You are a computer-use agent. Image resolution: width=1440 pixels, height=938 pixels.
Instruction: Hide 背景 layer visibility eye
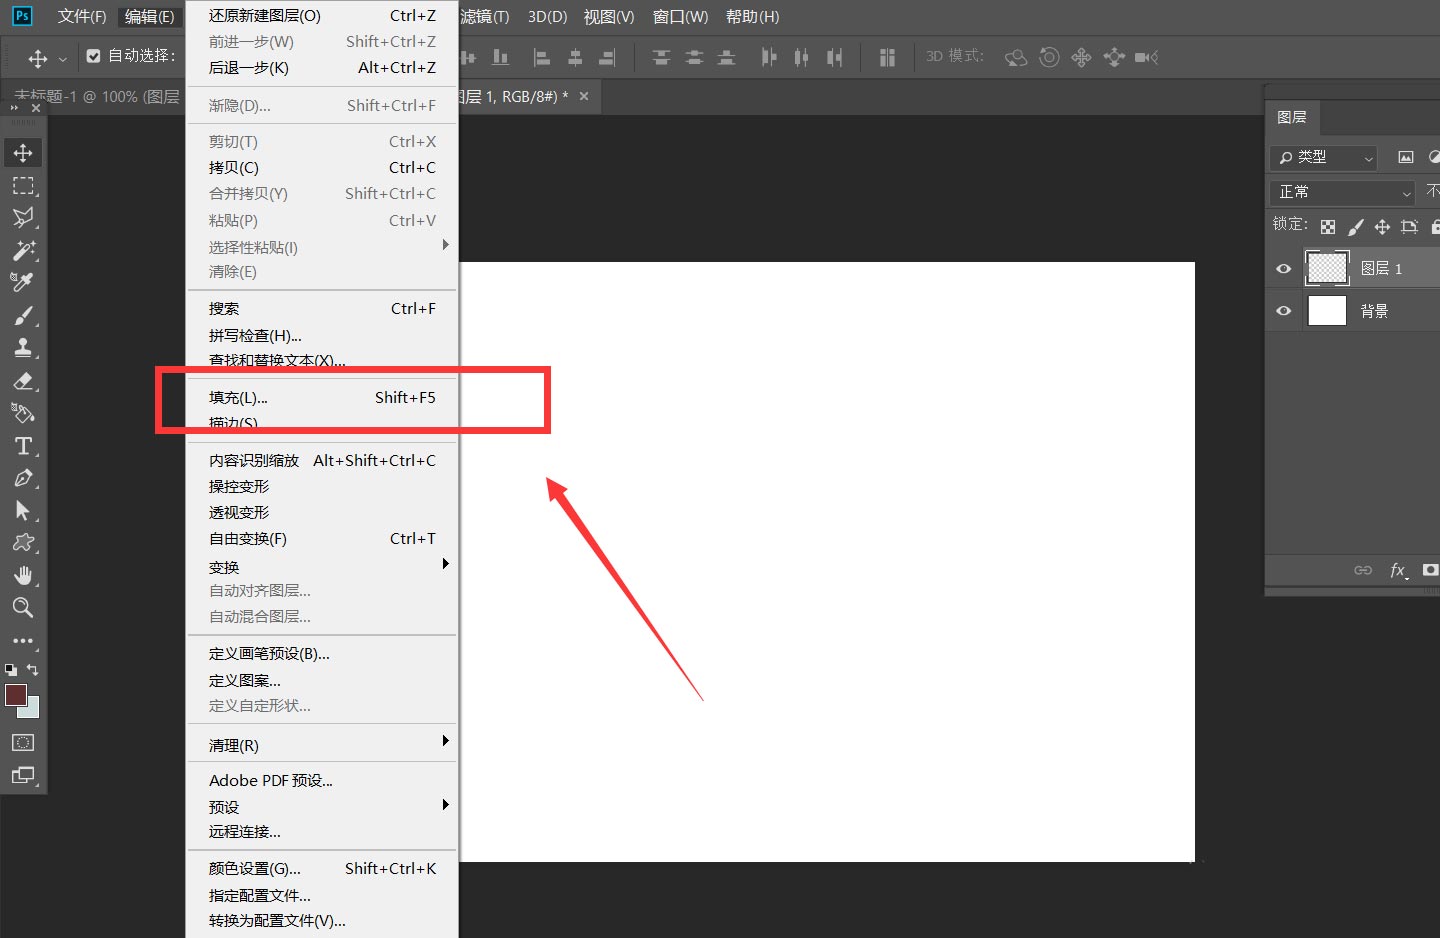(1284, 311)
